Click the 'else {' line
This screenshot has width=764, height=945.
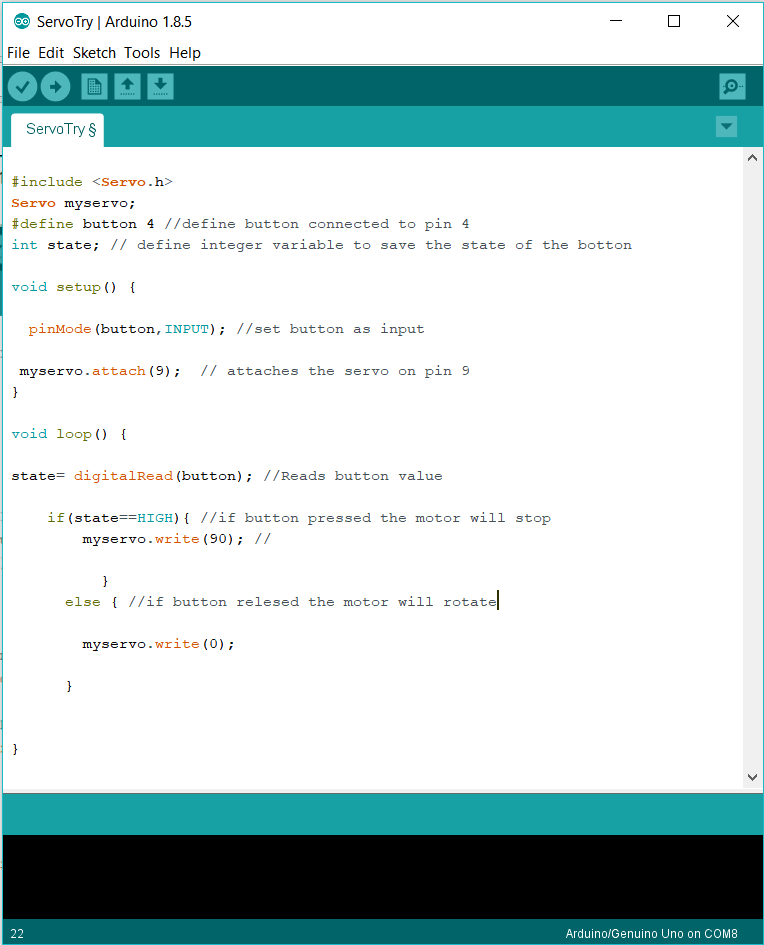click(x=281, y=602)
